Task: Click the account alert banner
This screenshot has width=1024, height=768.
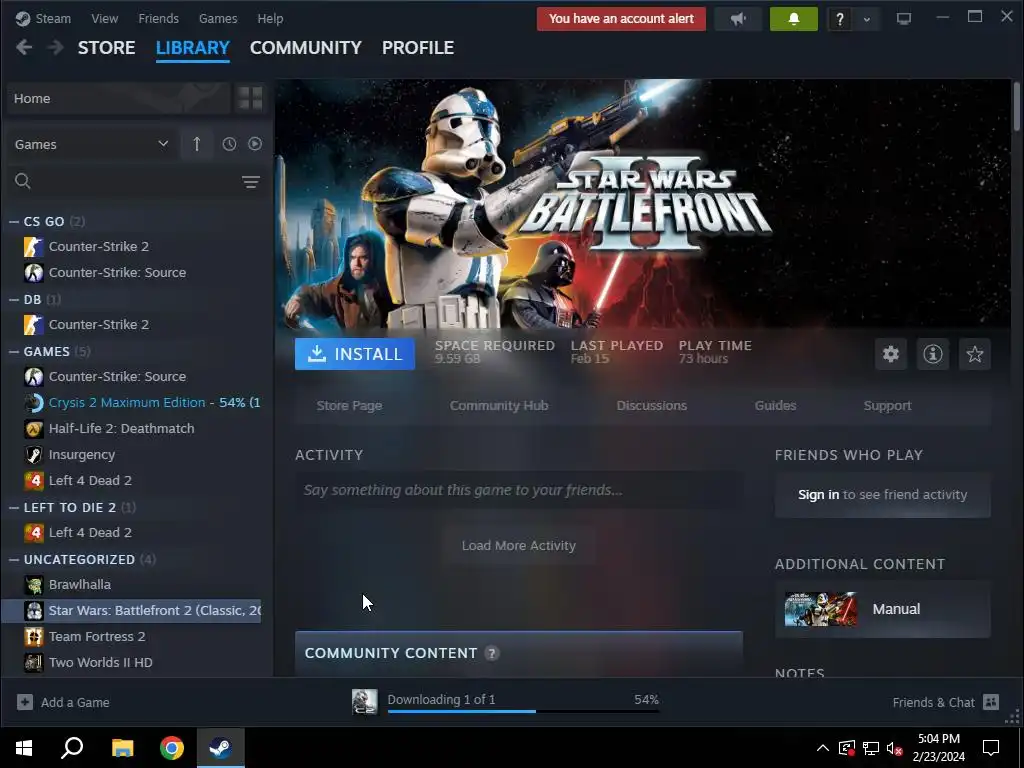Action: click(x=621, y=19)
